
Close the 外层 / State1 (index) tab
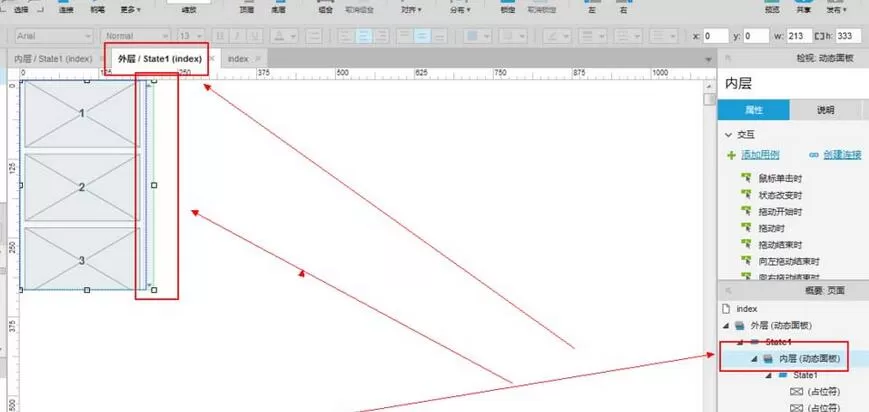point(211,58)
